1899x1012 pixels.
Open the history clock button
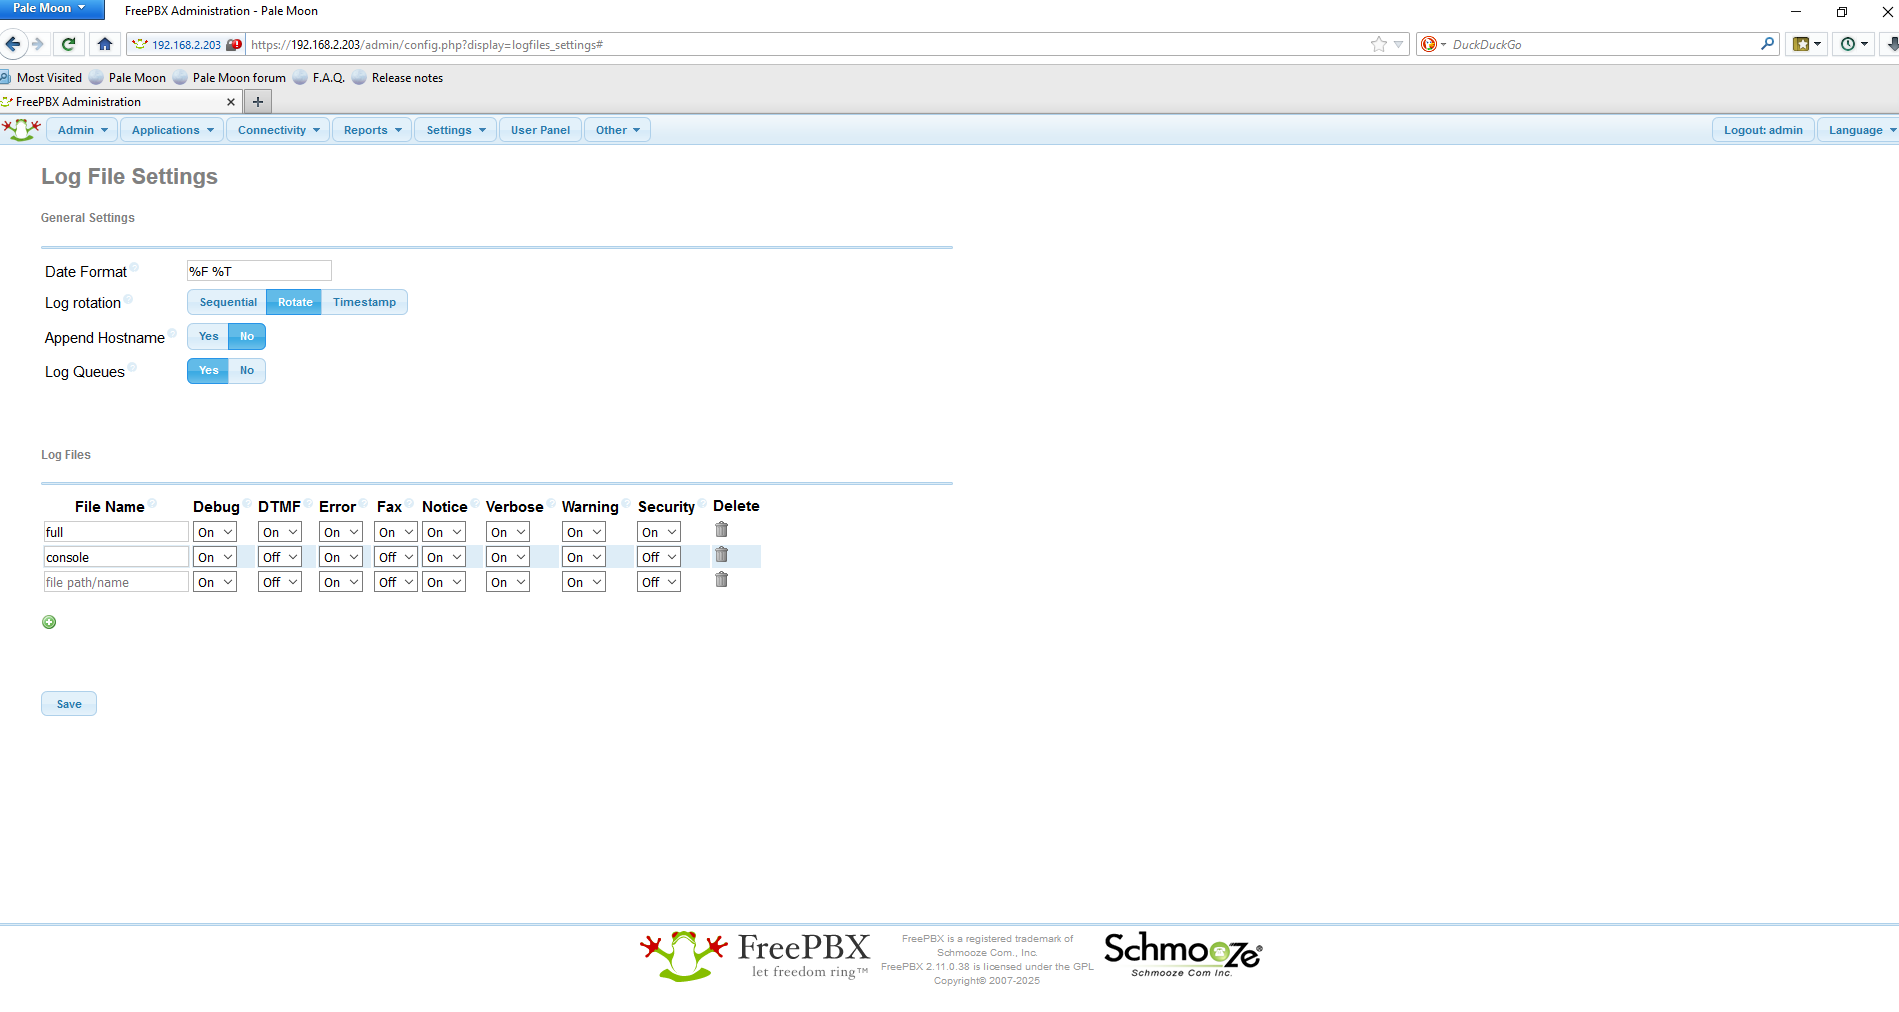click(x=1854, y=44)
